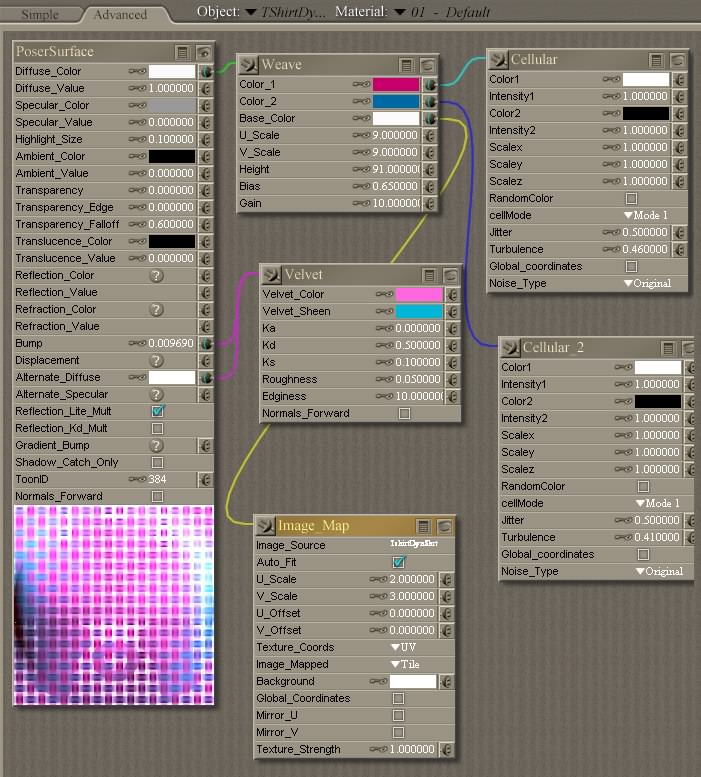The image size is (701, 777).
Task: Click the Weave Color_1 plug icon
Action: [x=430, y=85]
